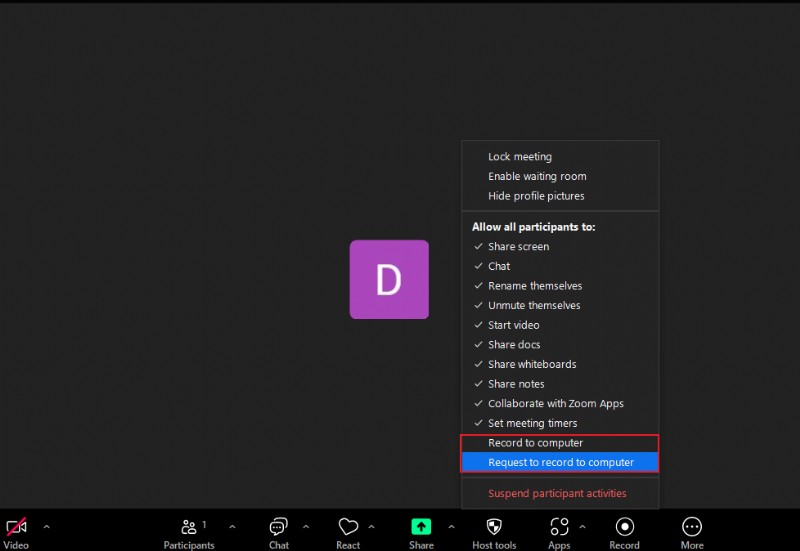Viewport: 800px width, 551px height.
Task: Expand the arrow next to Participants
Action: pos(232,527)
